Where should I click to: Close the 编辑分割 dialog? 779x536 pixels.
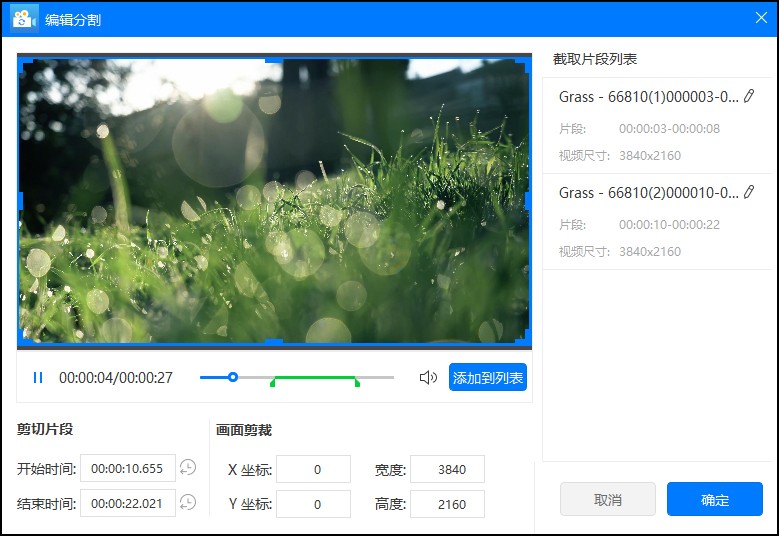(761, 18)
